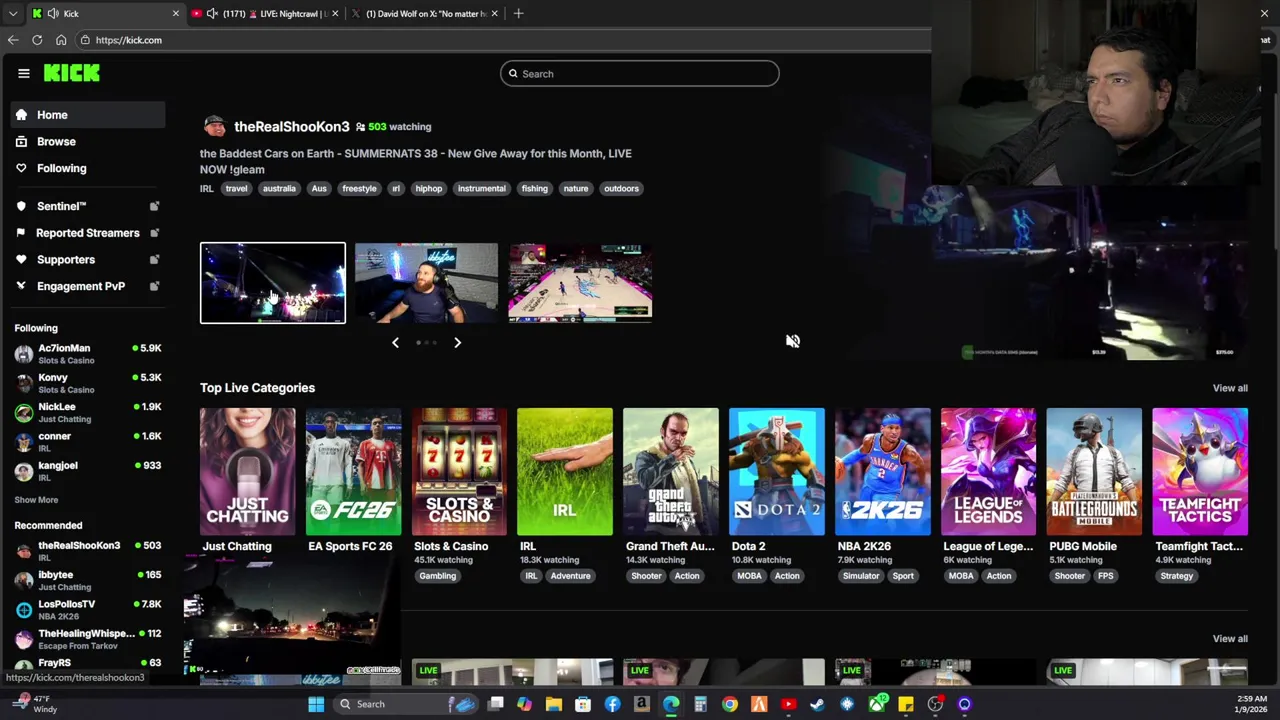Switch to the YouTube Nightcrawl tab

tap(265, 13)
